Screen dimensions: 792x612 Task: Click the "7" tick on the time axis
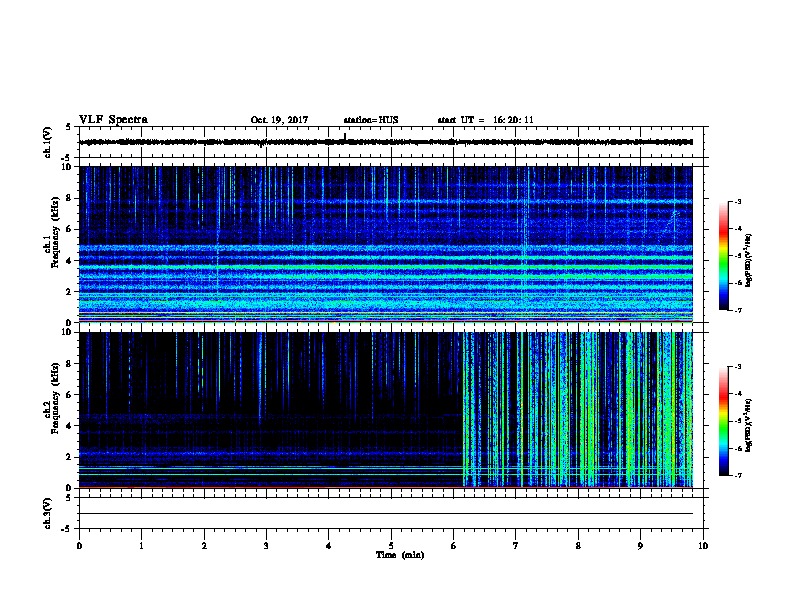pyautogui.click(x=516, y=546)
